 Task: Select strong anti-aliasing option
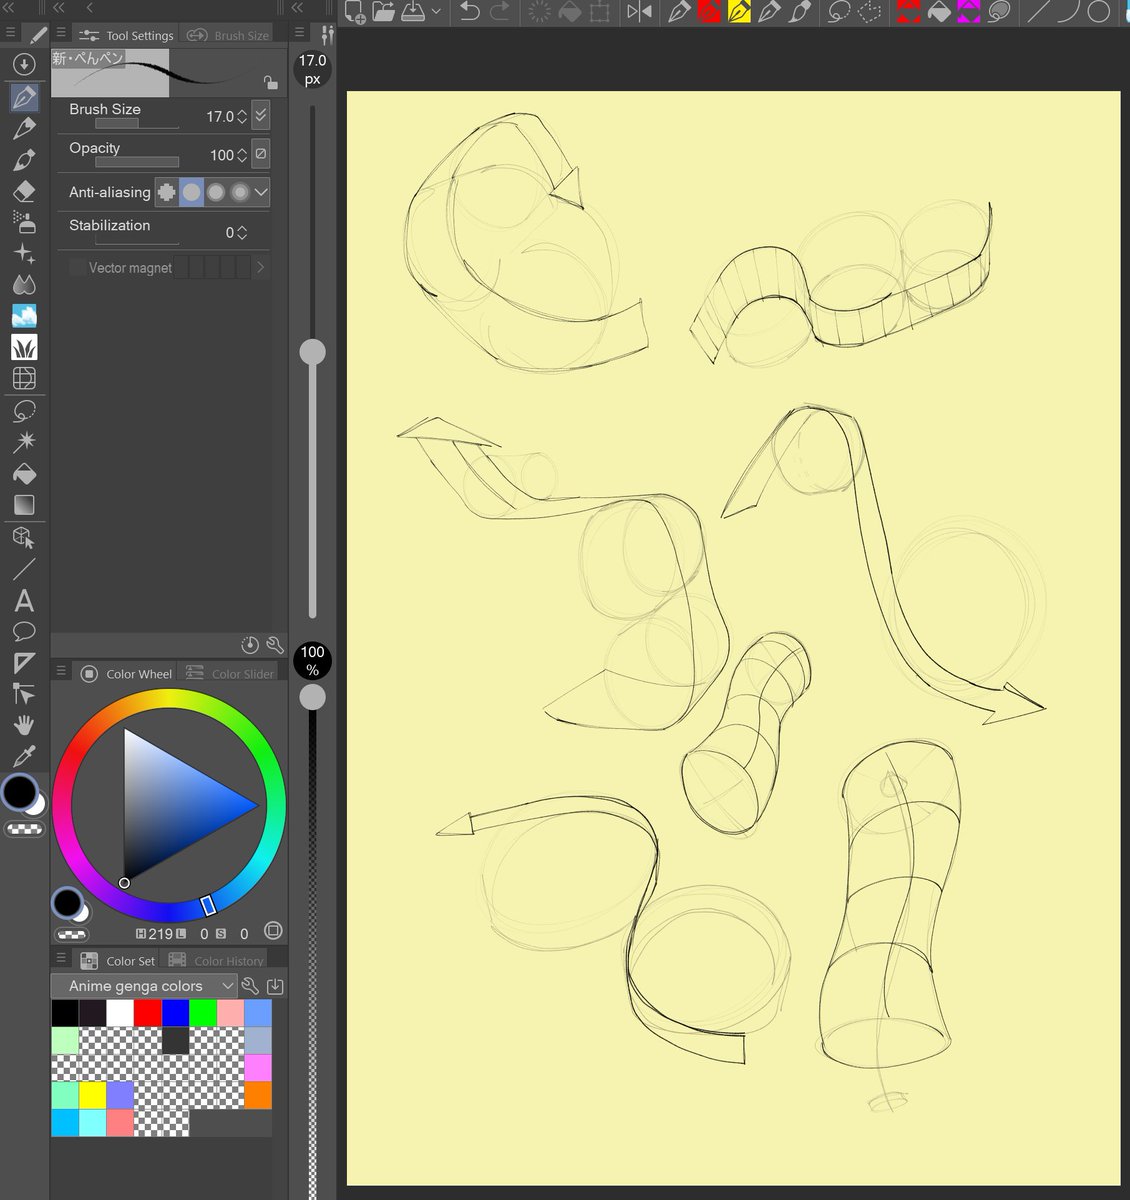click(x=239, y=192)
